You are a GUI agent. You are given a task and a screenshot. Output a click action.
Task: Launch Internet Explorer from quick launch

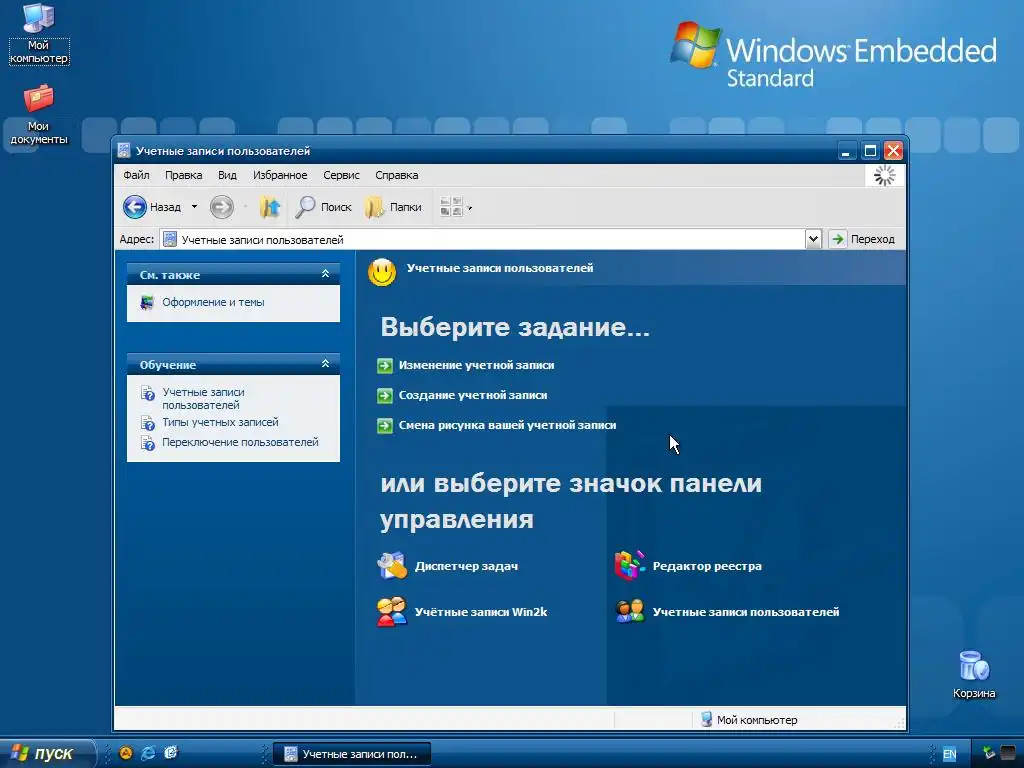click(x=148, y=753)
